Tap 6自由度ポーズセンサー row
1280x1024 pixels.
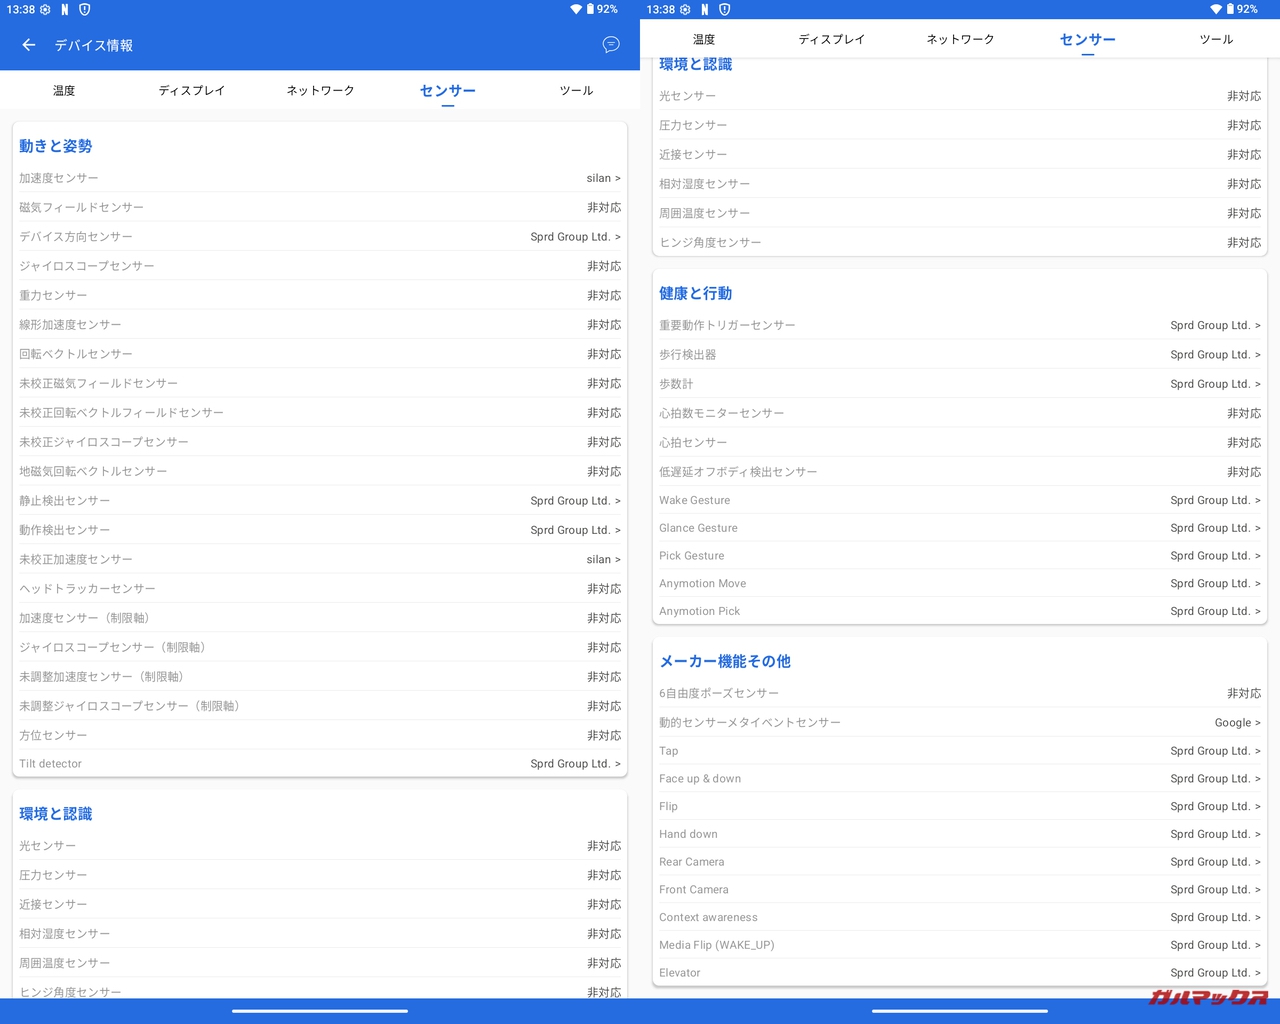pyautogui.click(x=960, y=693)
